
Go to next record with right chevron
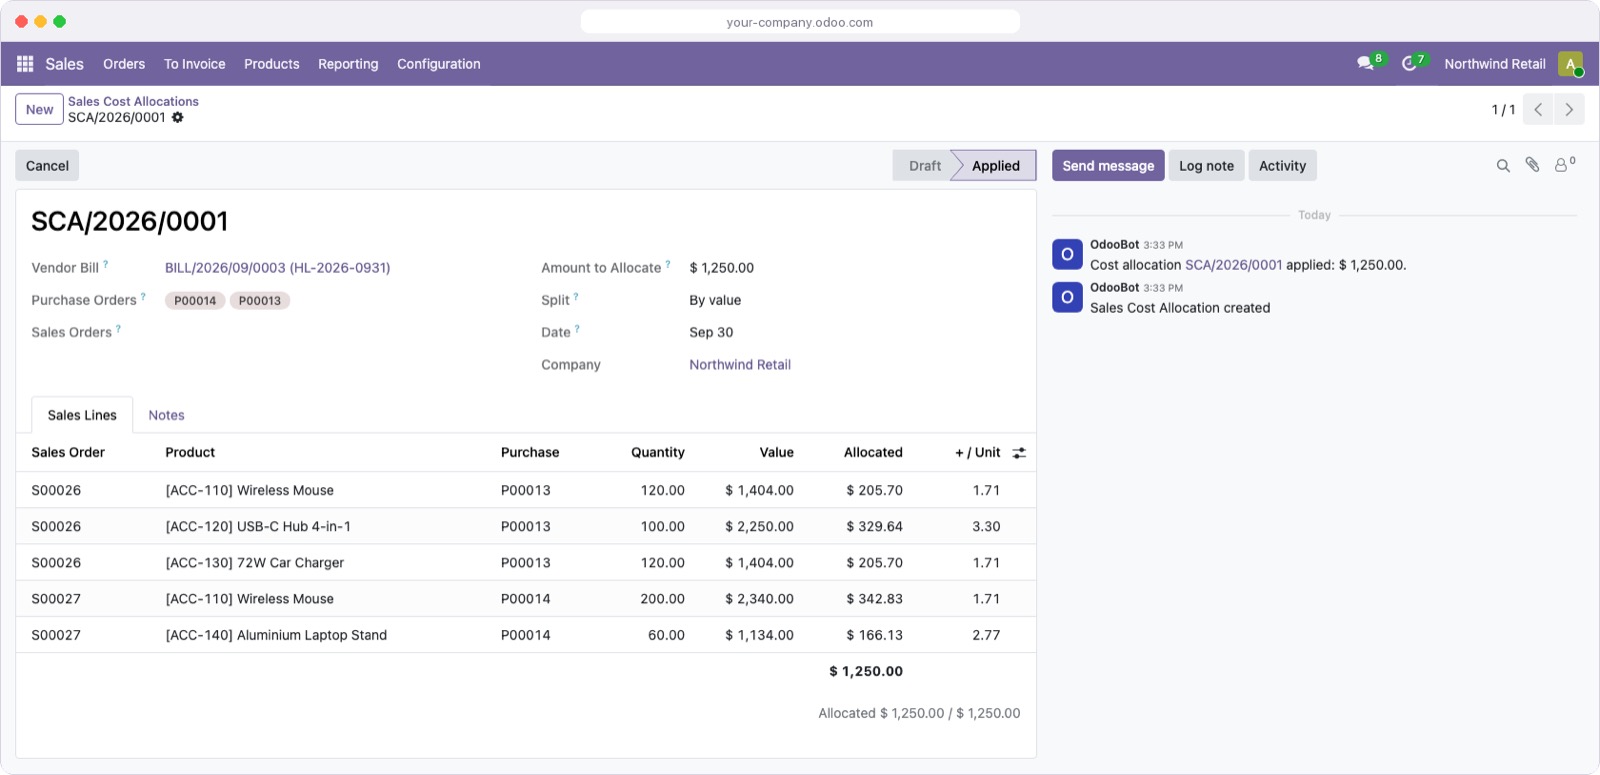[1569, 110]
